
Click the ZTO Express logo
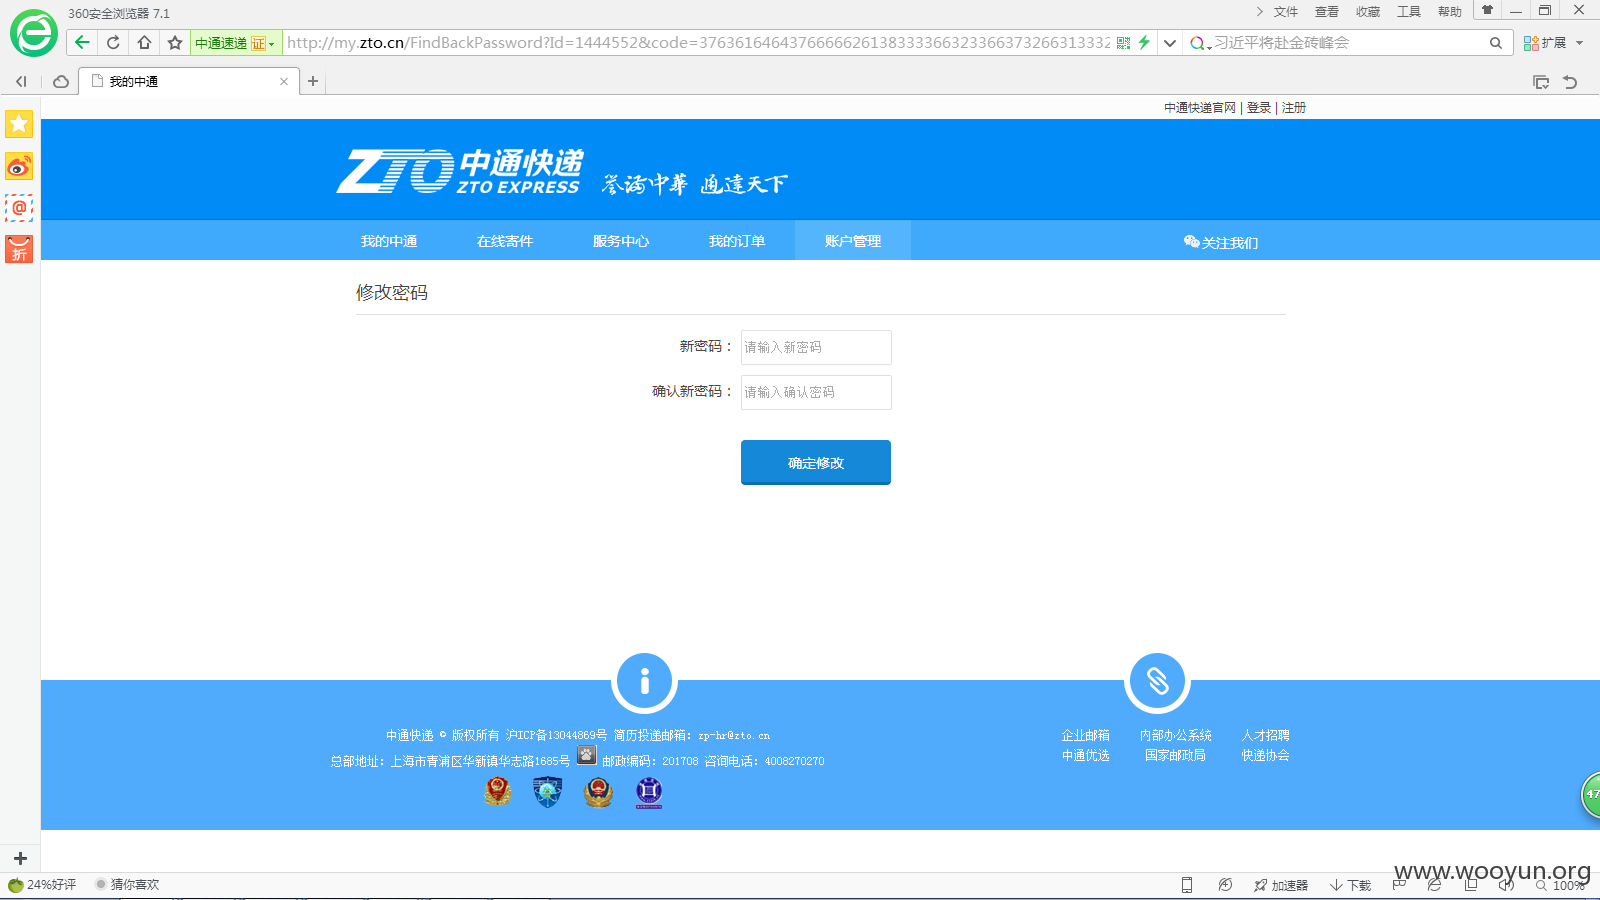[459, 171]
